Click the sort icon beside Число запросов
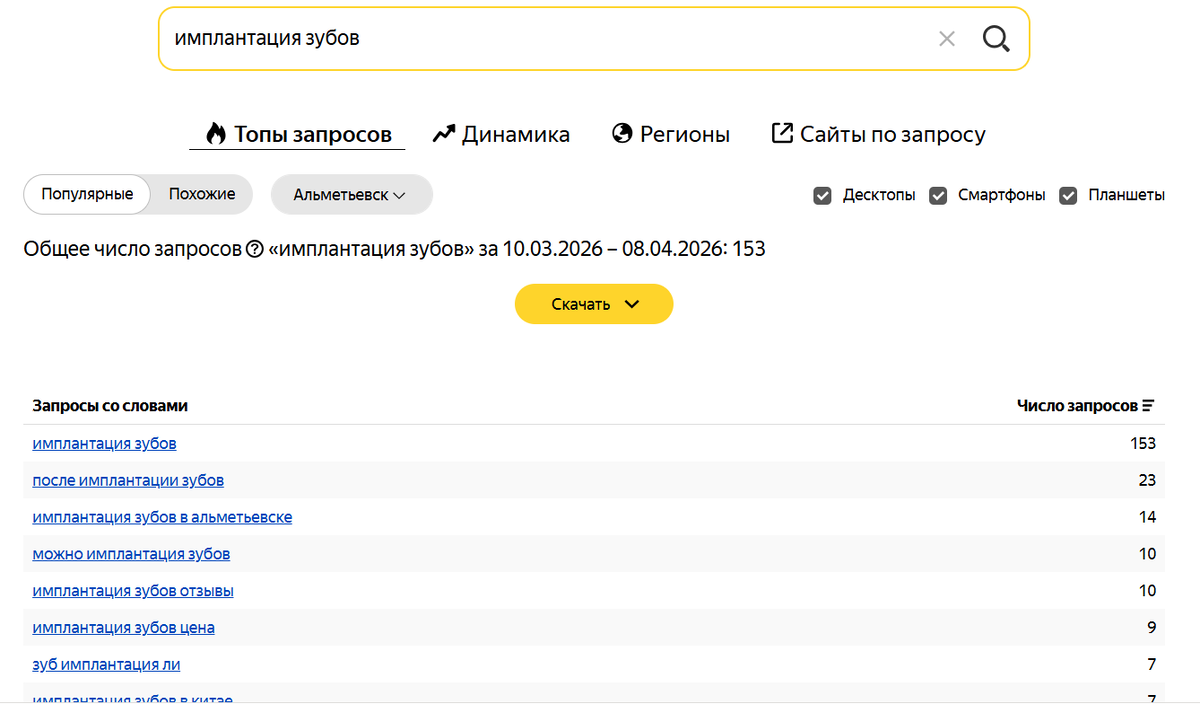 [x=1148, y=406]
